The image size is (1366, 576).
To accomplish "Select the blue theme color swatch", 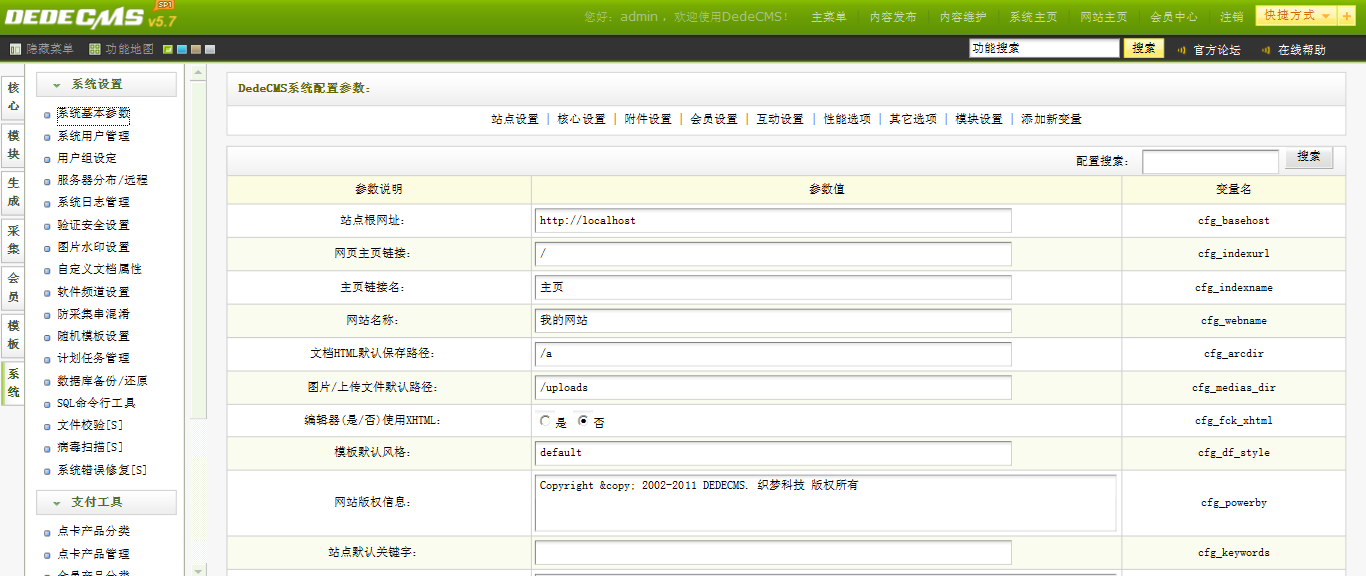I will (180, 47).
